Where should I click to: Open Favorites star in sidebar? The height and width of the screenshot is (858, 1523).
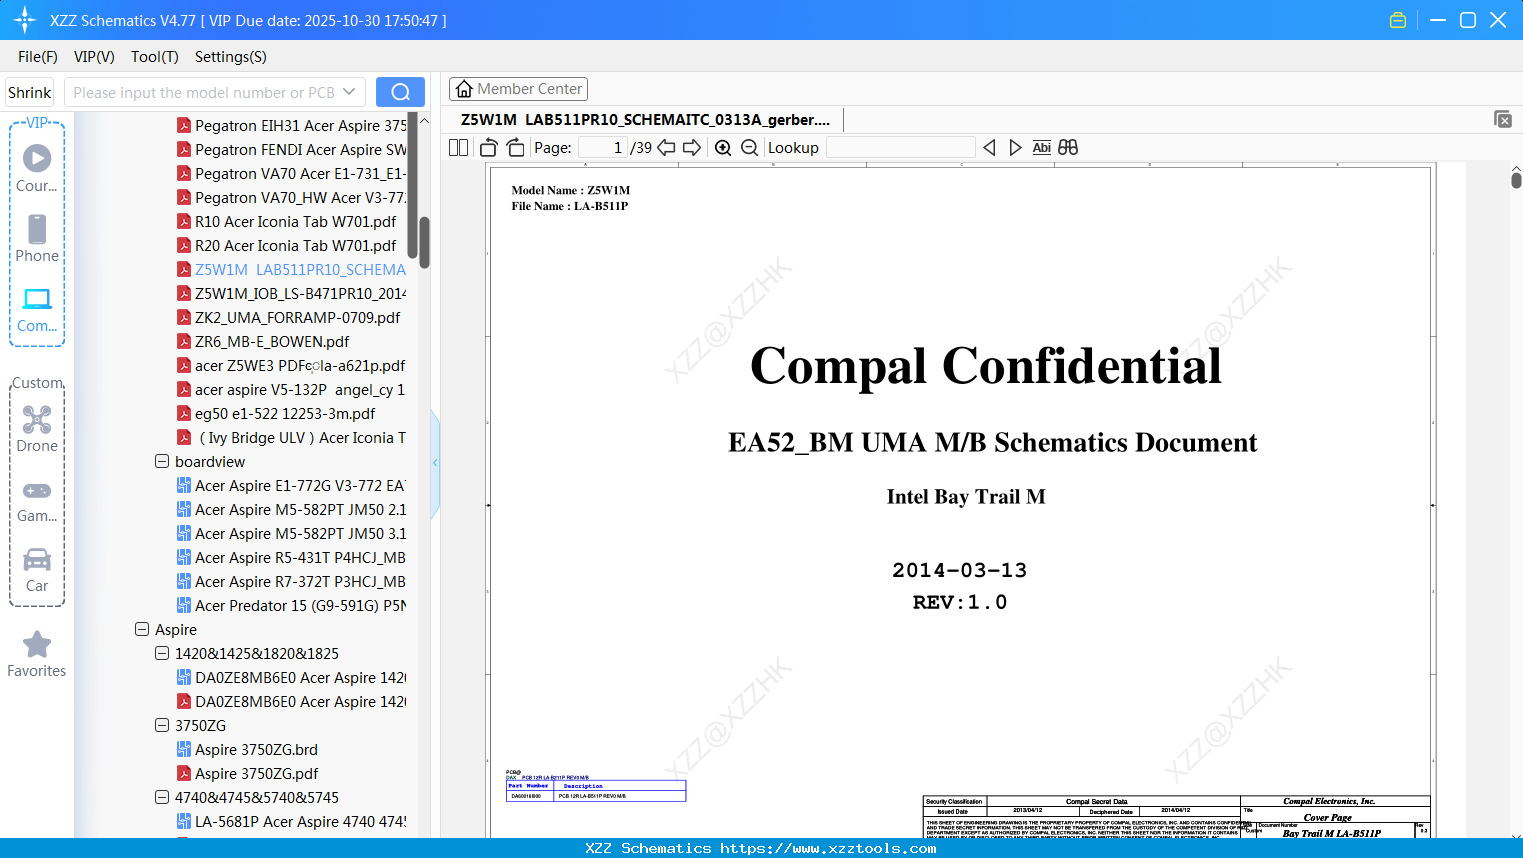pos(37,654)
